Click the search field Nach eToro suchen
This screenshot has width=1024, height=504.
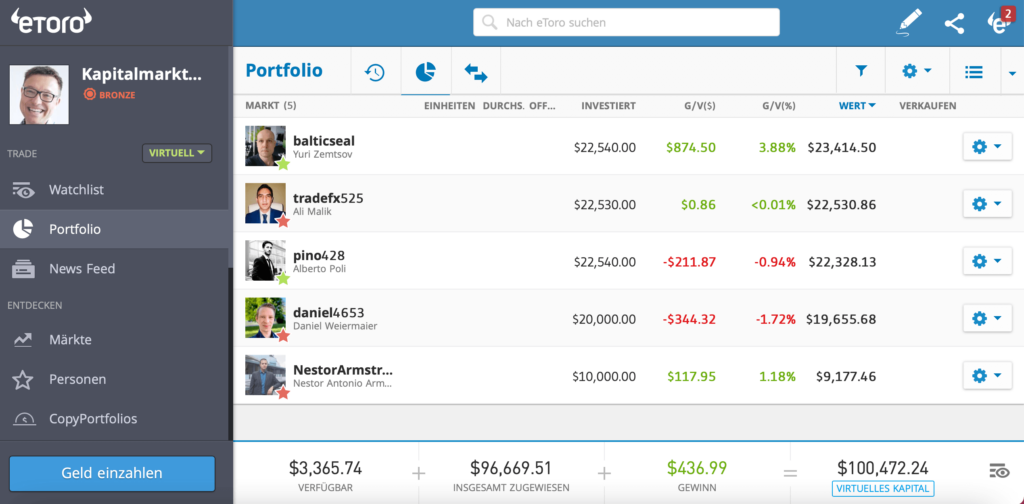tap(626, 22)
